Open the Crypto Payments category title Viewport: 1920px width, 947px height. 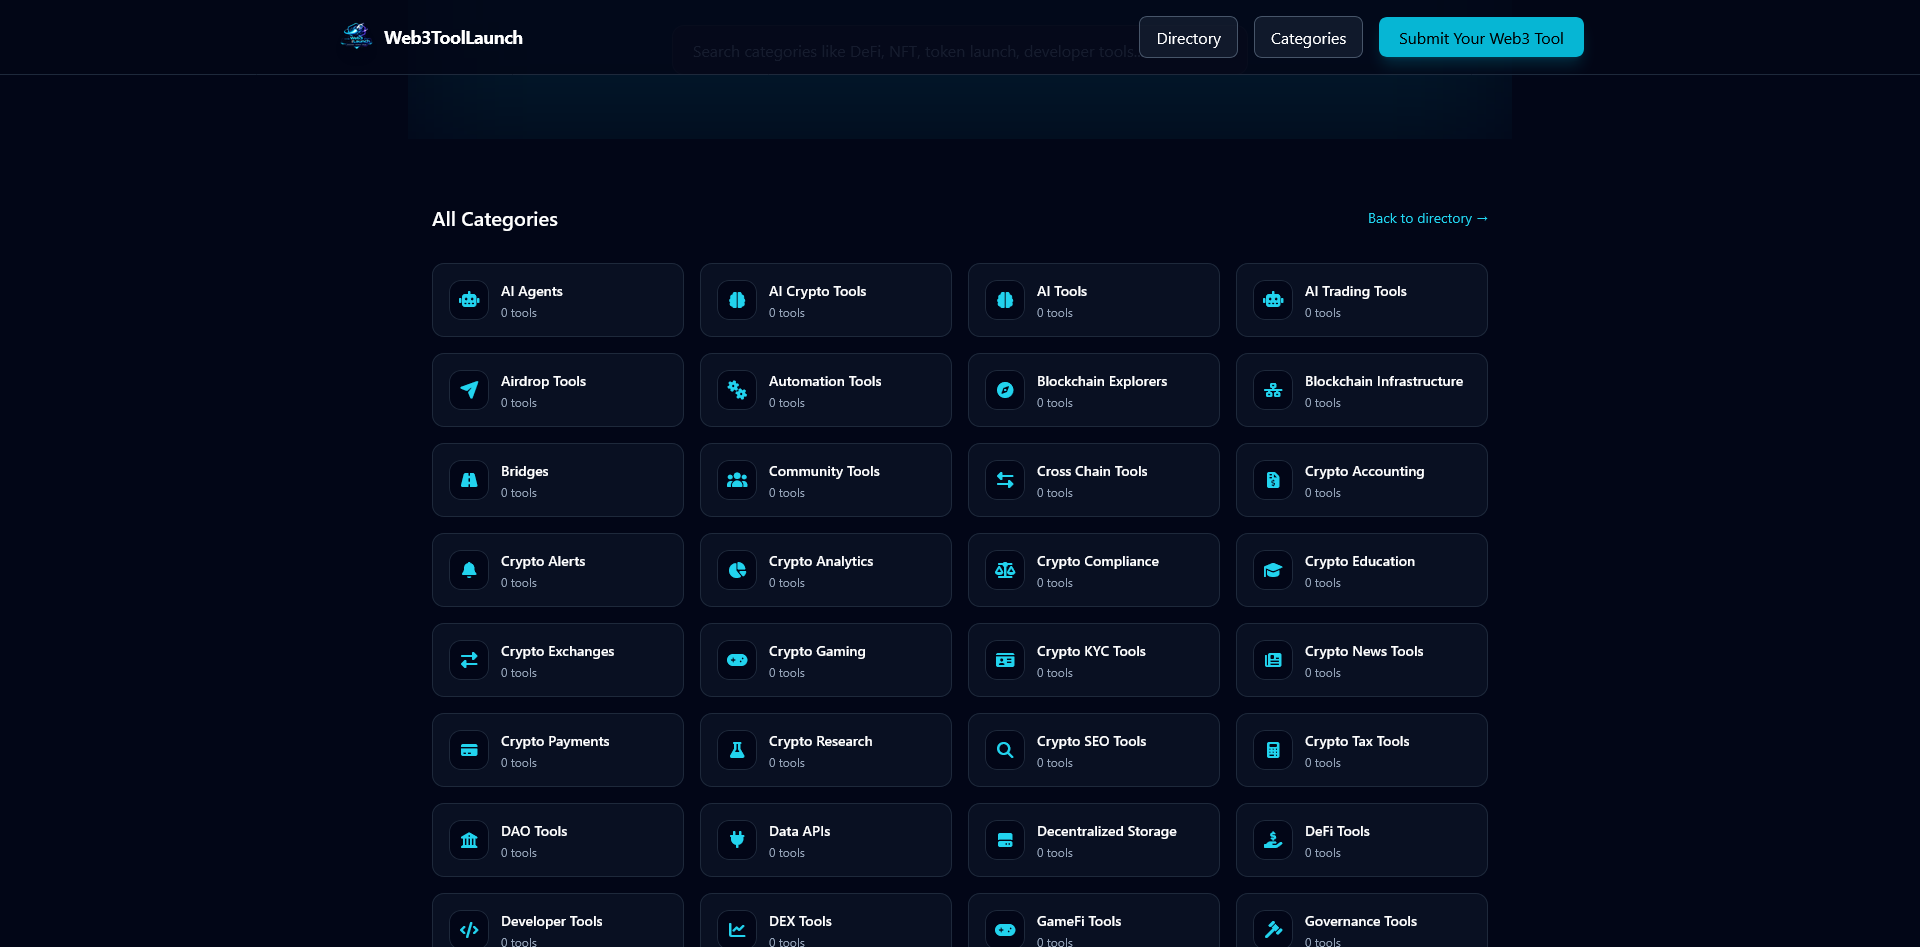point(555,741)
